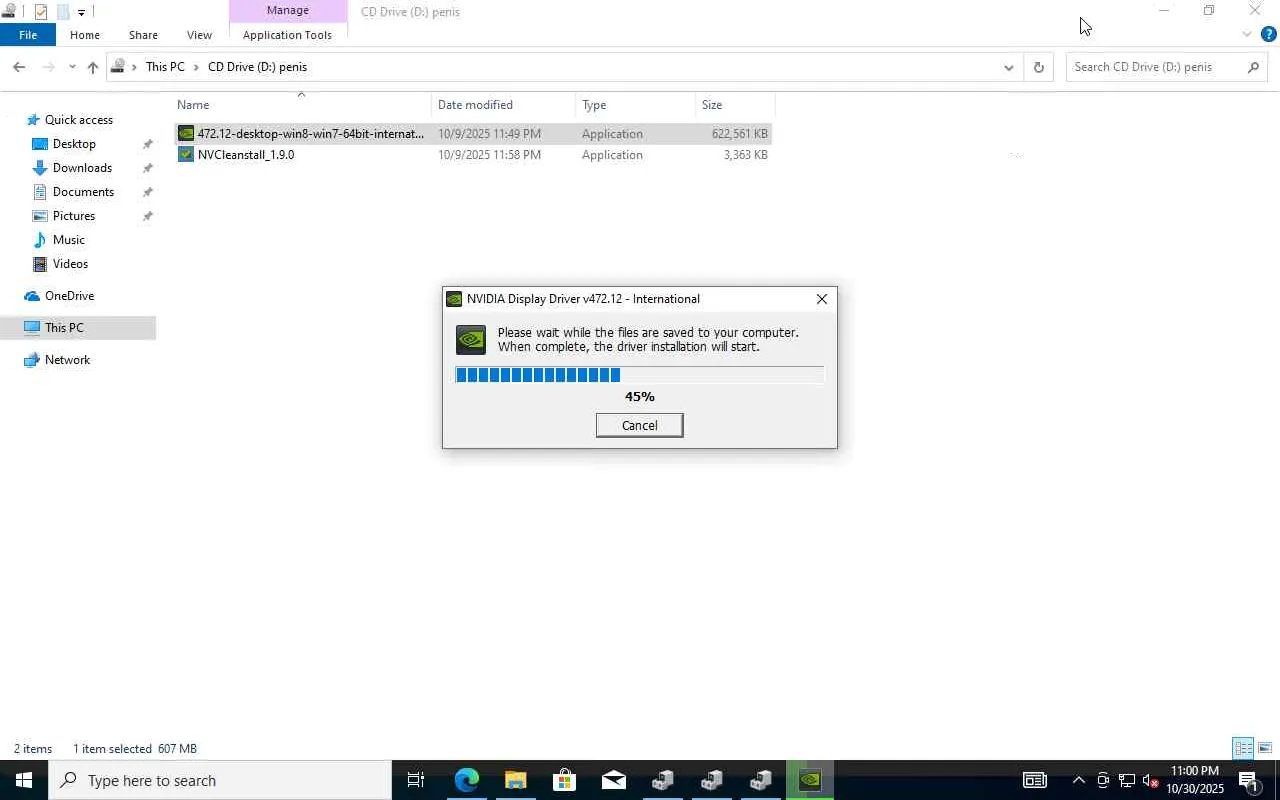
Task: Open OneDrive in the navigation pane
Action: [69, 296]
